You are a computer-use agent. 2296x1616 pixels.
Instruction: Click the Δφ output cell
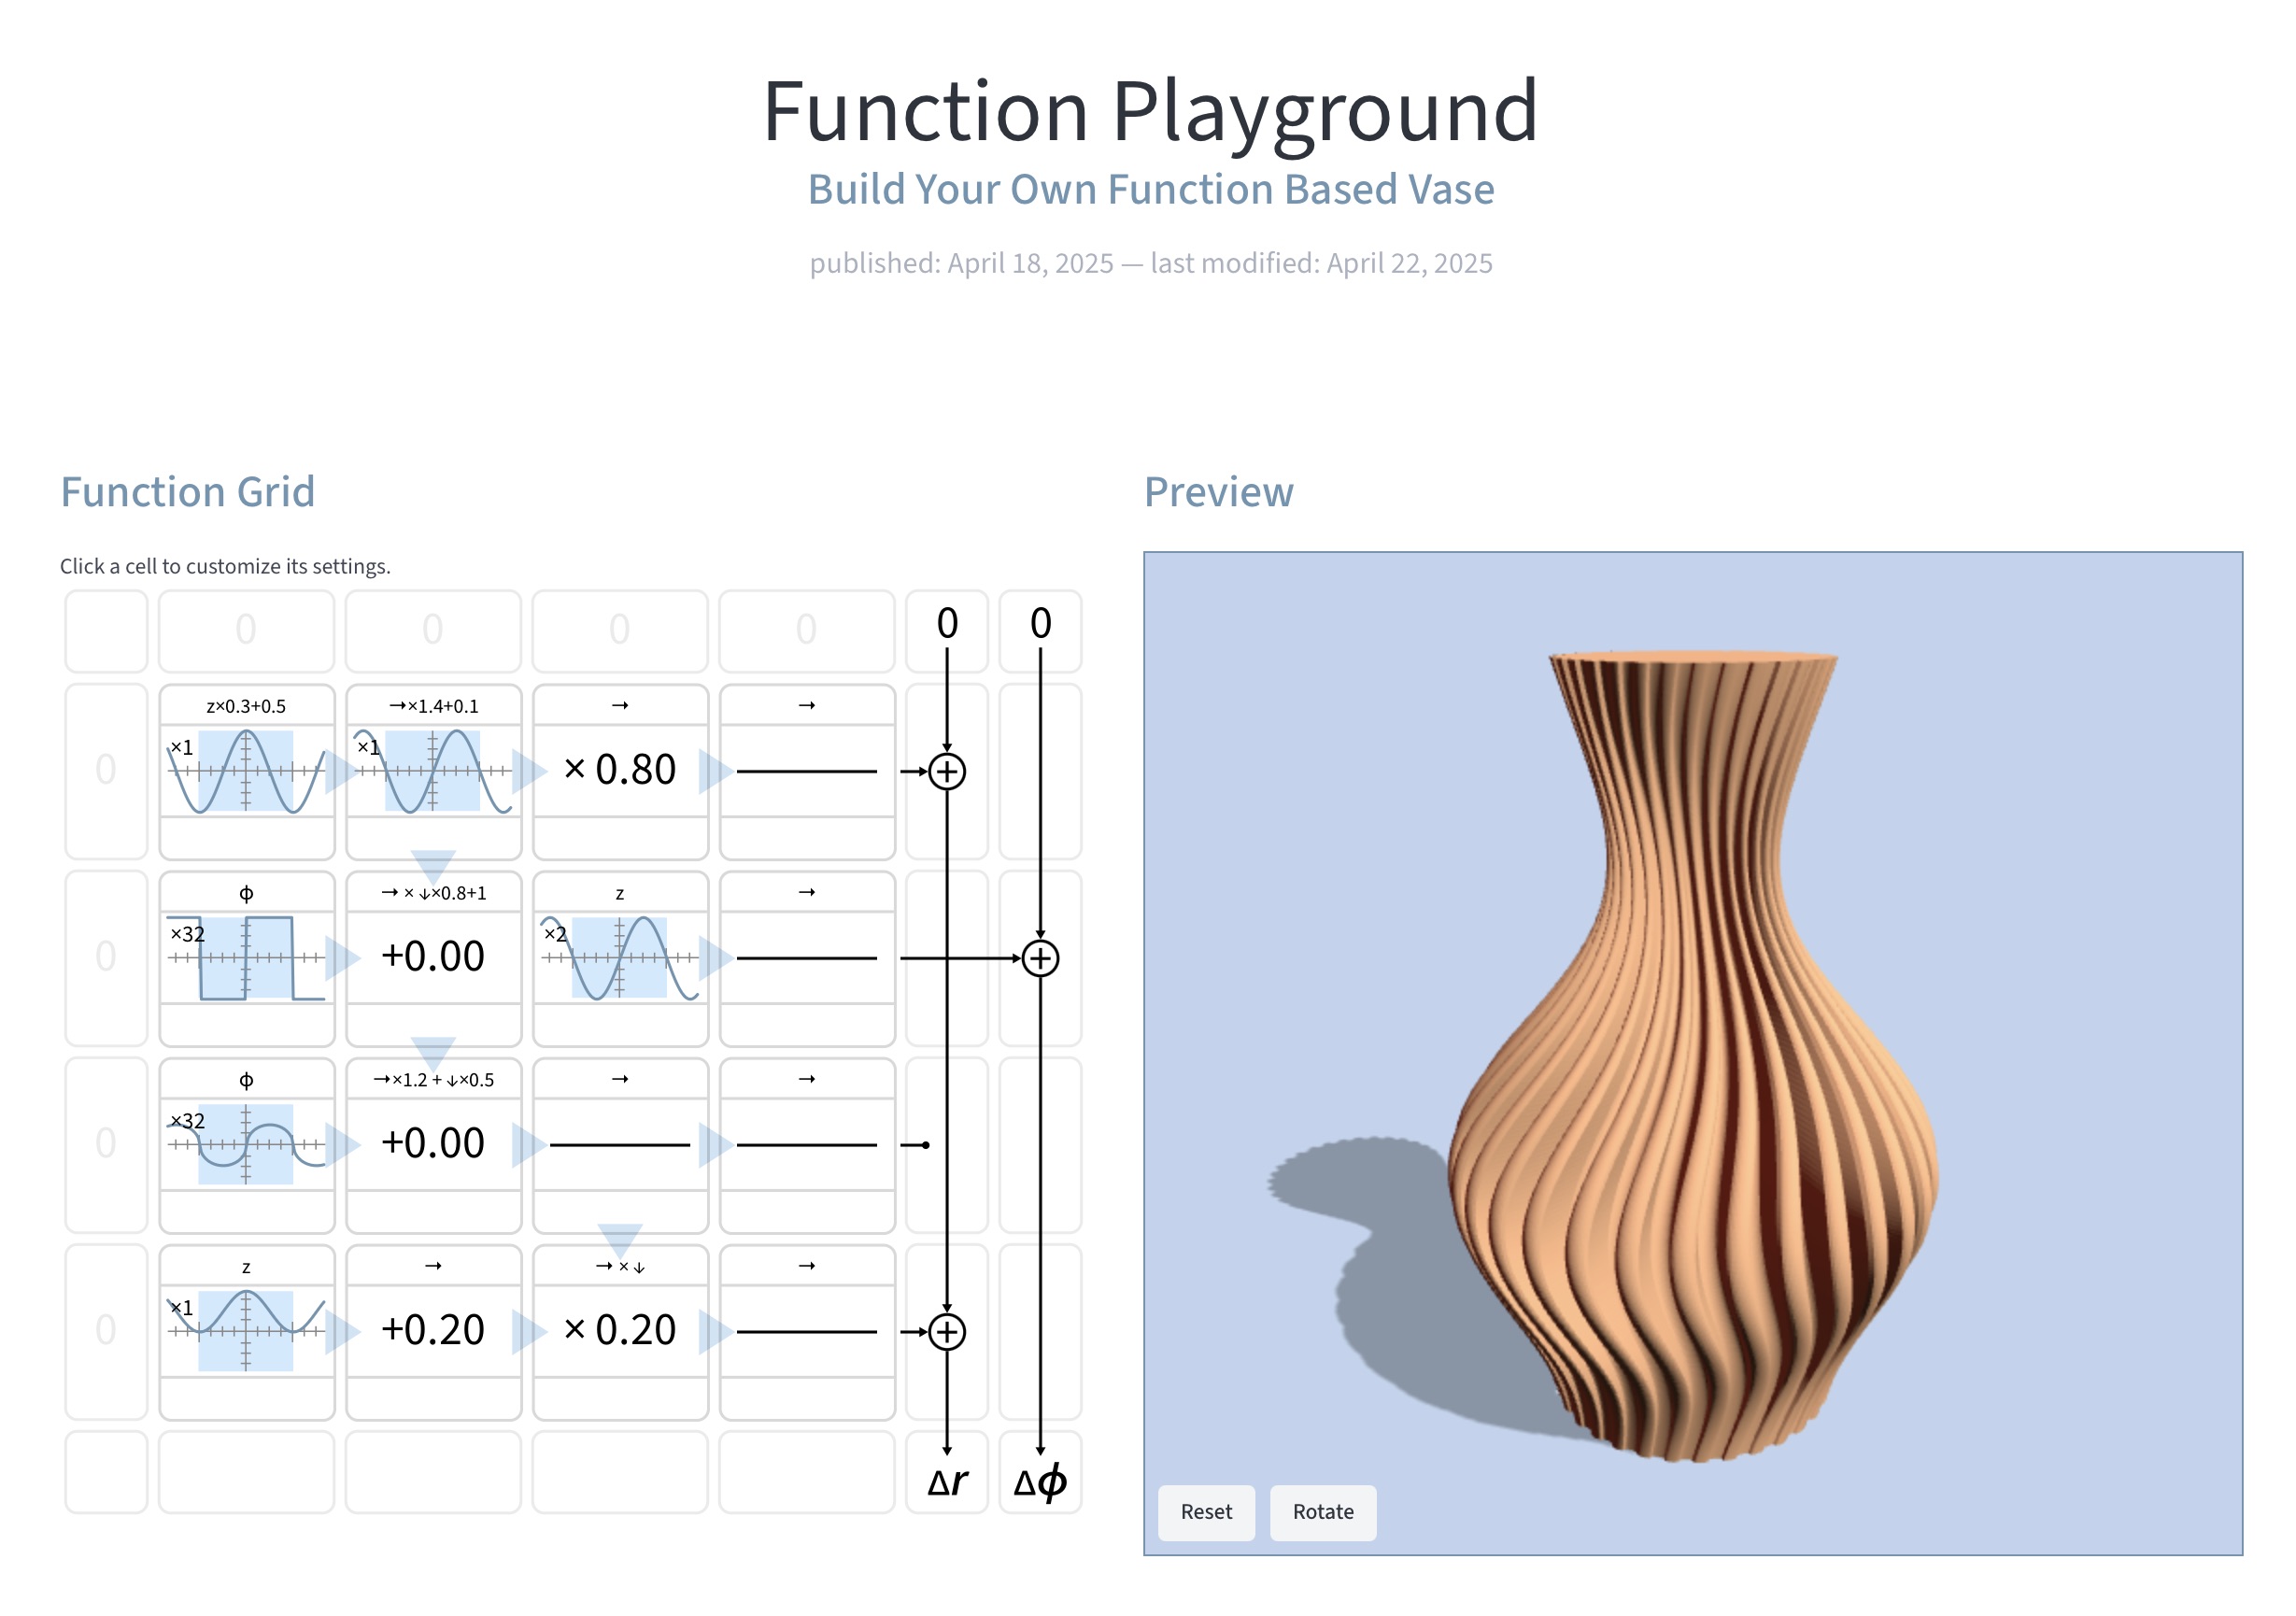(x=1040, y=1472)
